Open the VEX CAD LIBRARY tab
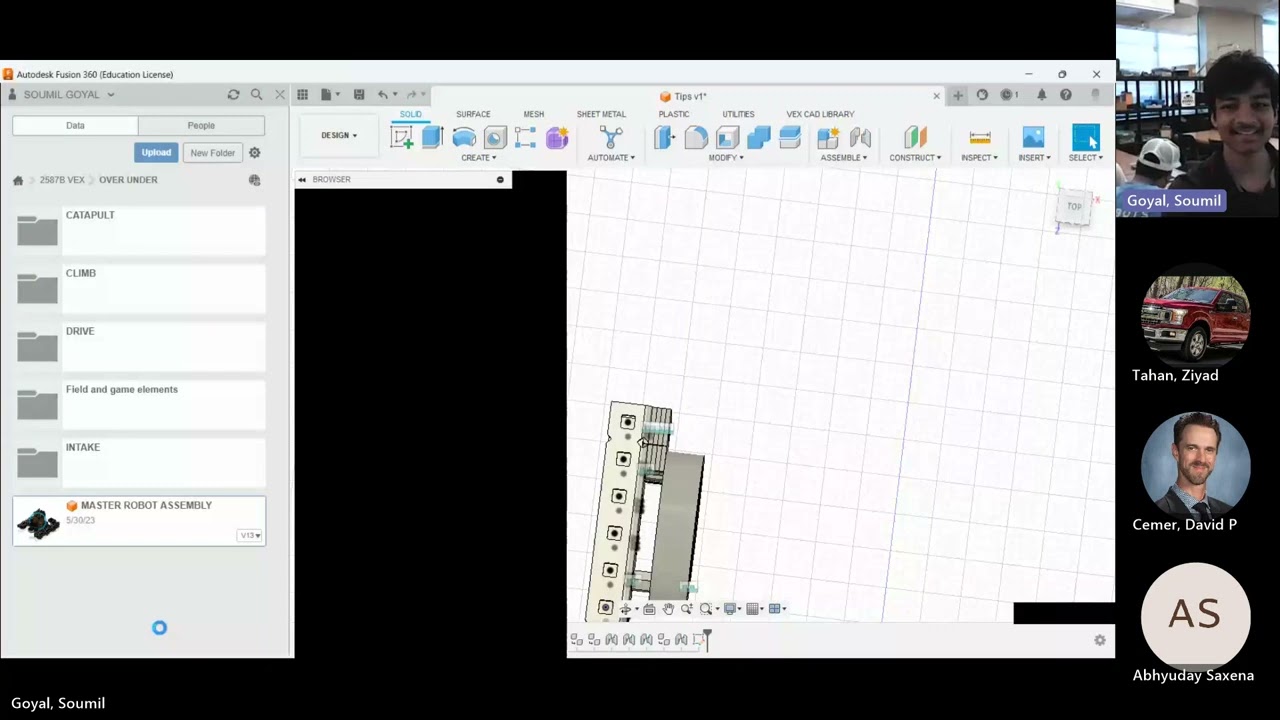Screen dimensions: 1280x720 pyautogui.click(x=820, y=114)
